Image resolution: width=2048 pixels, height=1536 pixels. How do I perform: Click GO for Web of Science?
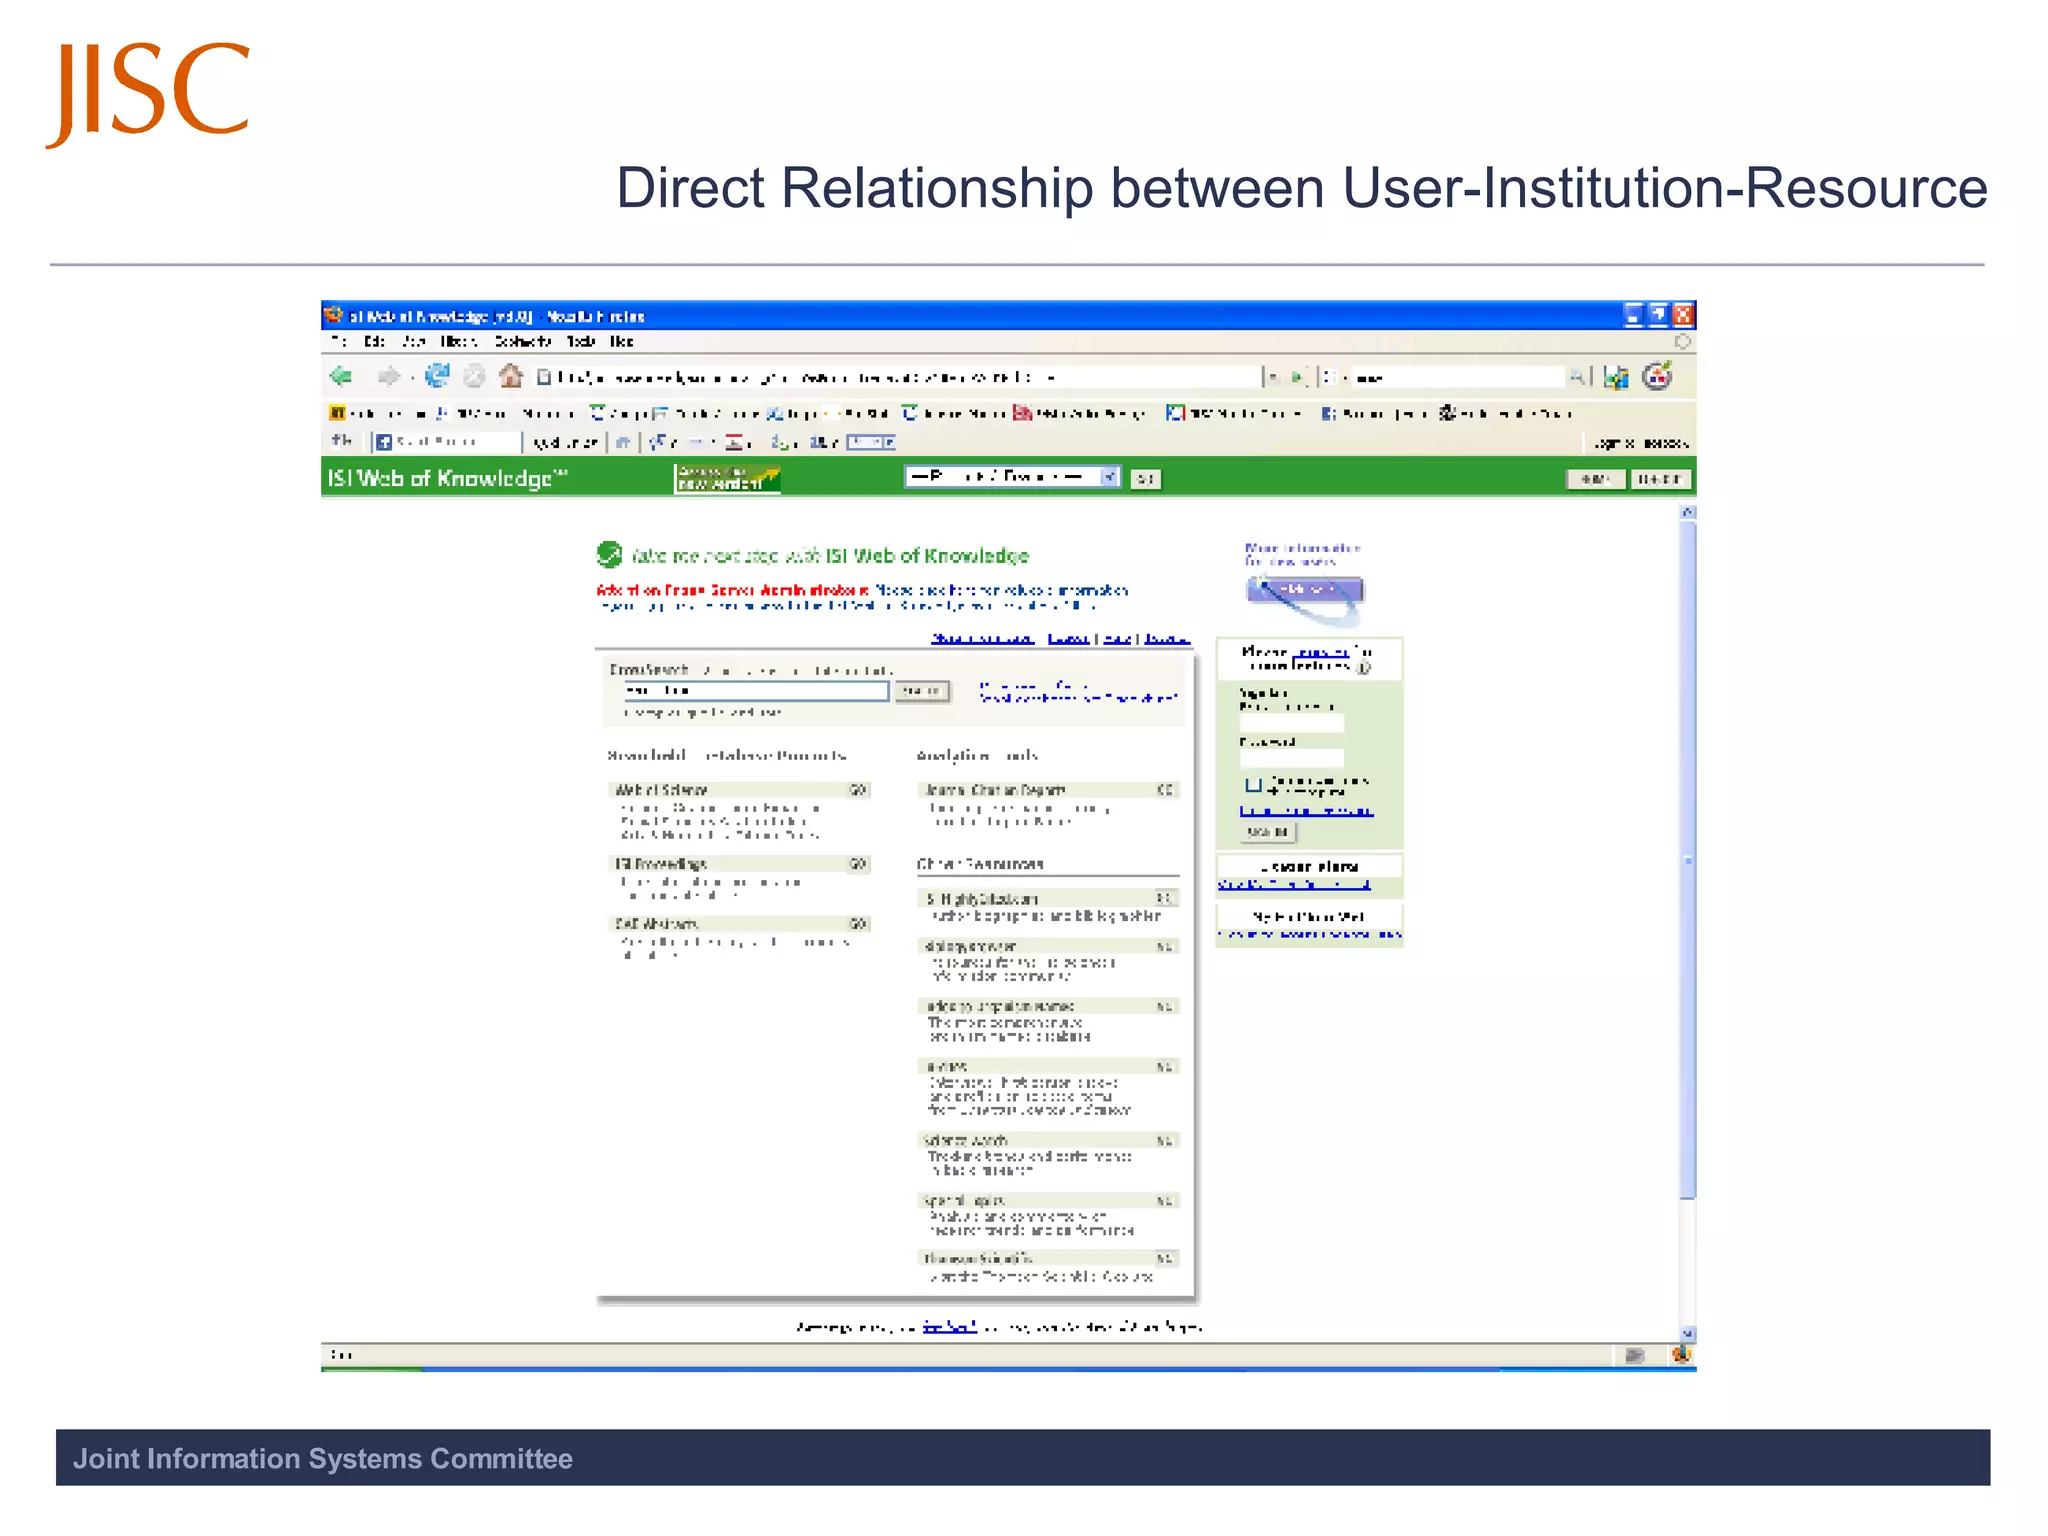pos(858,790)
